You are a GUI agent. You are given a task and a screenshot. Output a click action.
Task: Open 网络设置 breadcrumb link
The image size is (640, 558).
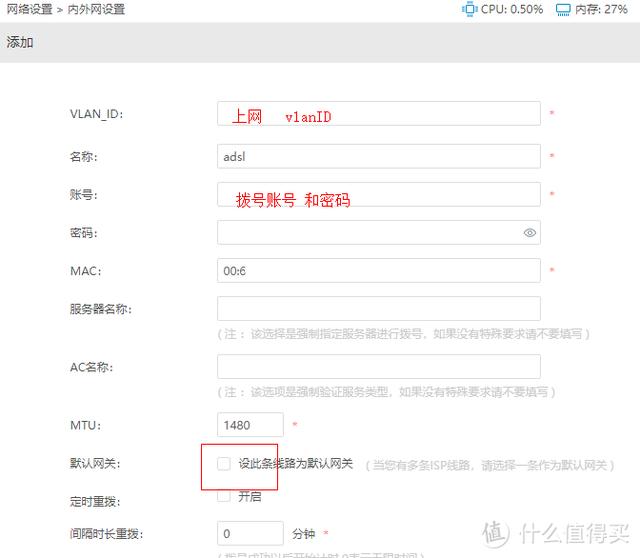coord(29,9)
